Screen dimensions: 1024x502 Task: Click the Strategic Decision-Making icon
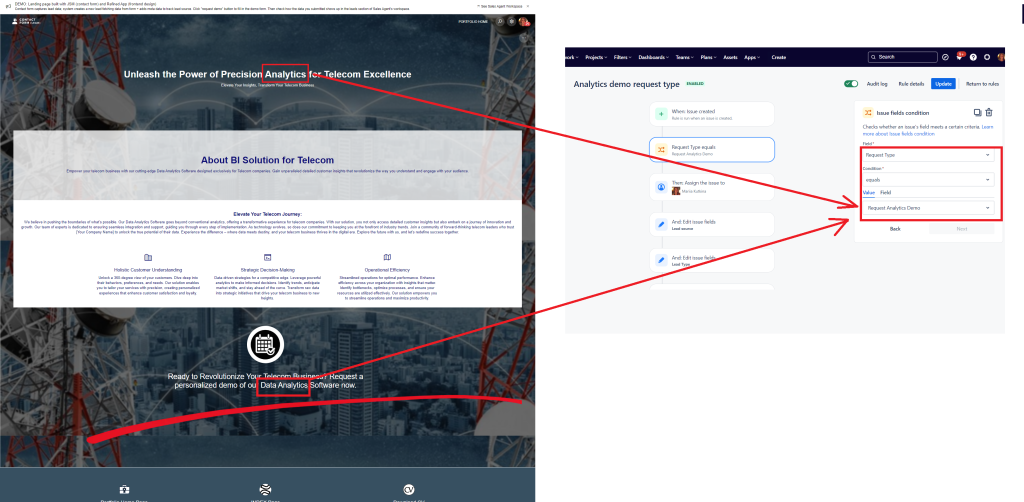(x=267, y=258)
